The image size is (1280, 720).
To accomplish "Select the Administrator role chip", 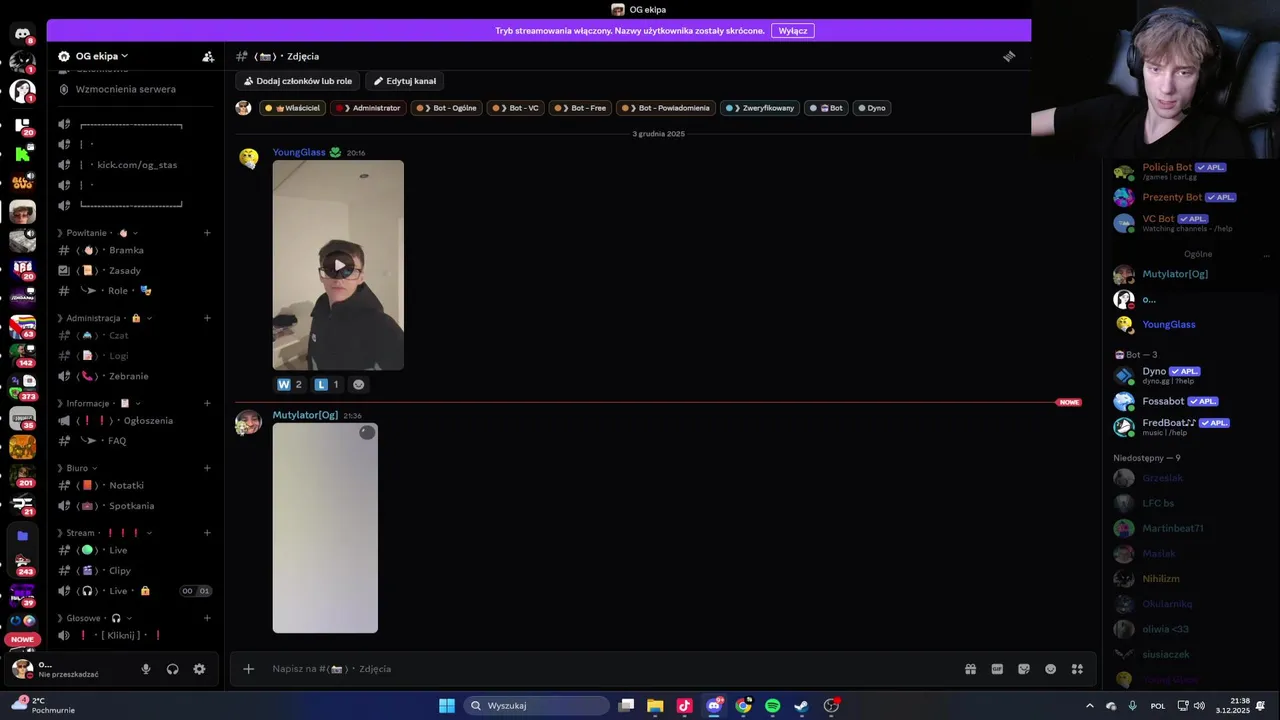I will pyautogui.click(x=368, y=108).
